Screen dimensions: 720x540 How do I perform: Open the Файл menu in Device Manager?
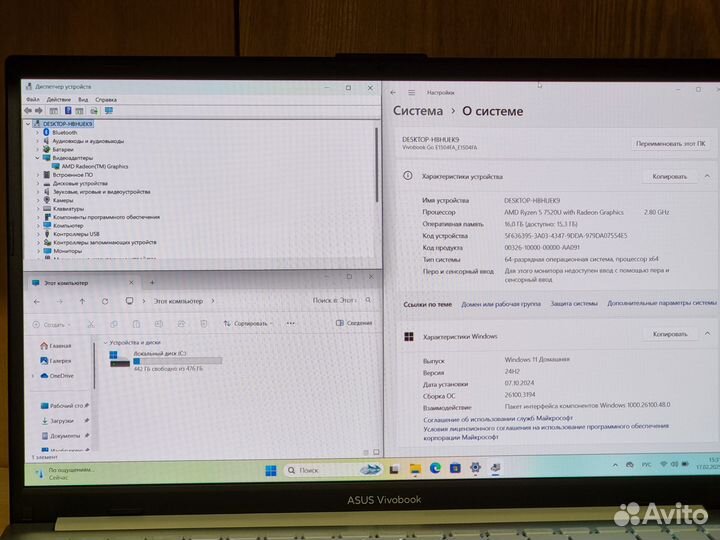click(x=33, y=99)
